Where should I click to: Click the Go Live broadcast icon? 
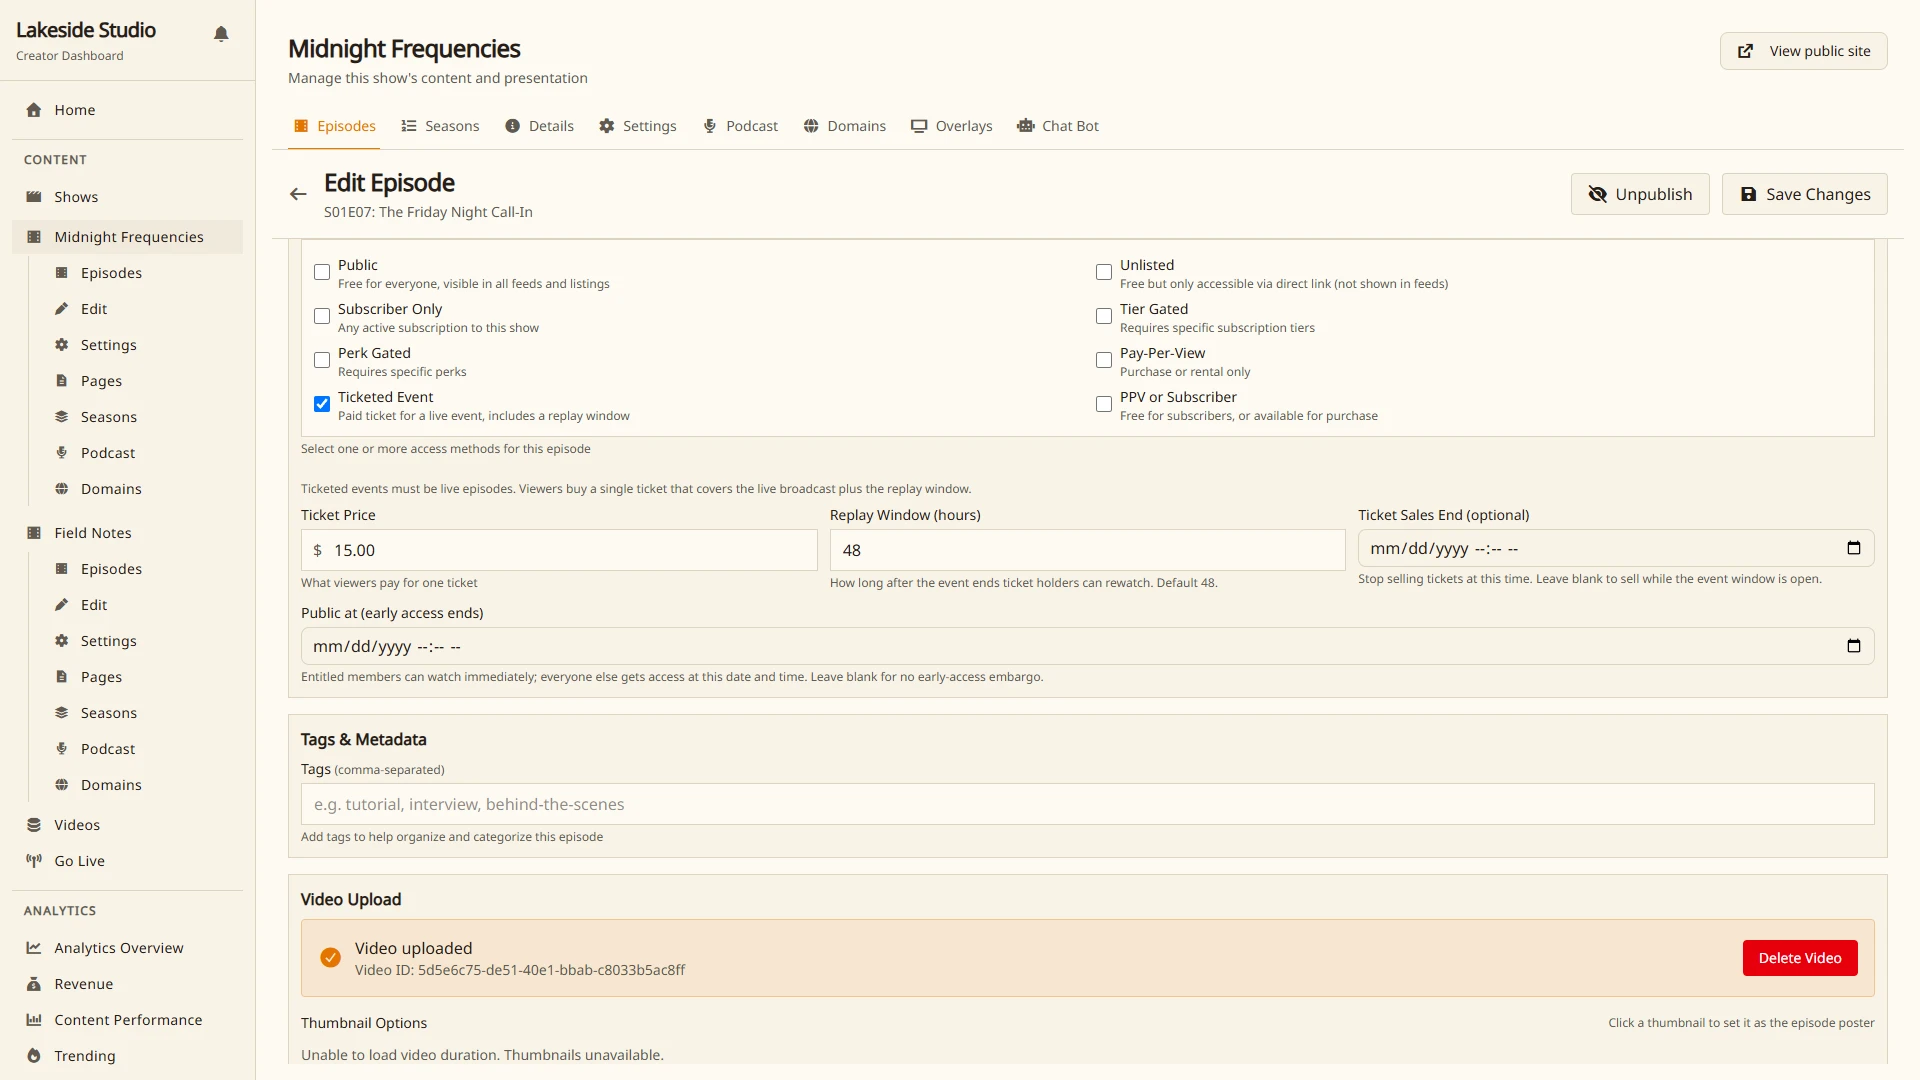tap(34, 861)
